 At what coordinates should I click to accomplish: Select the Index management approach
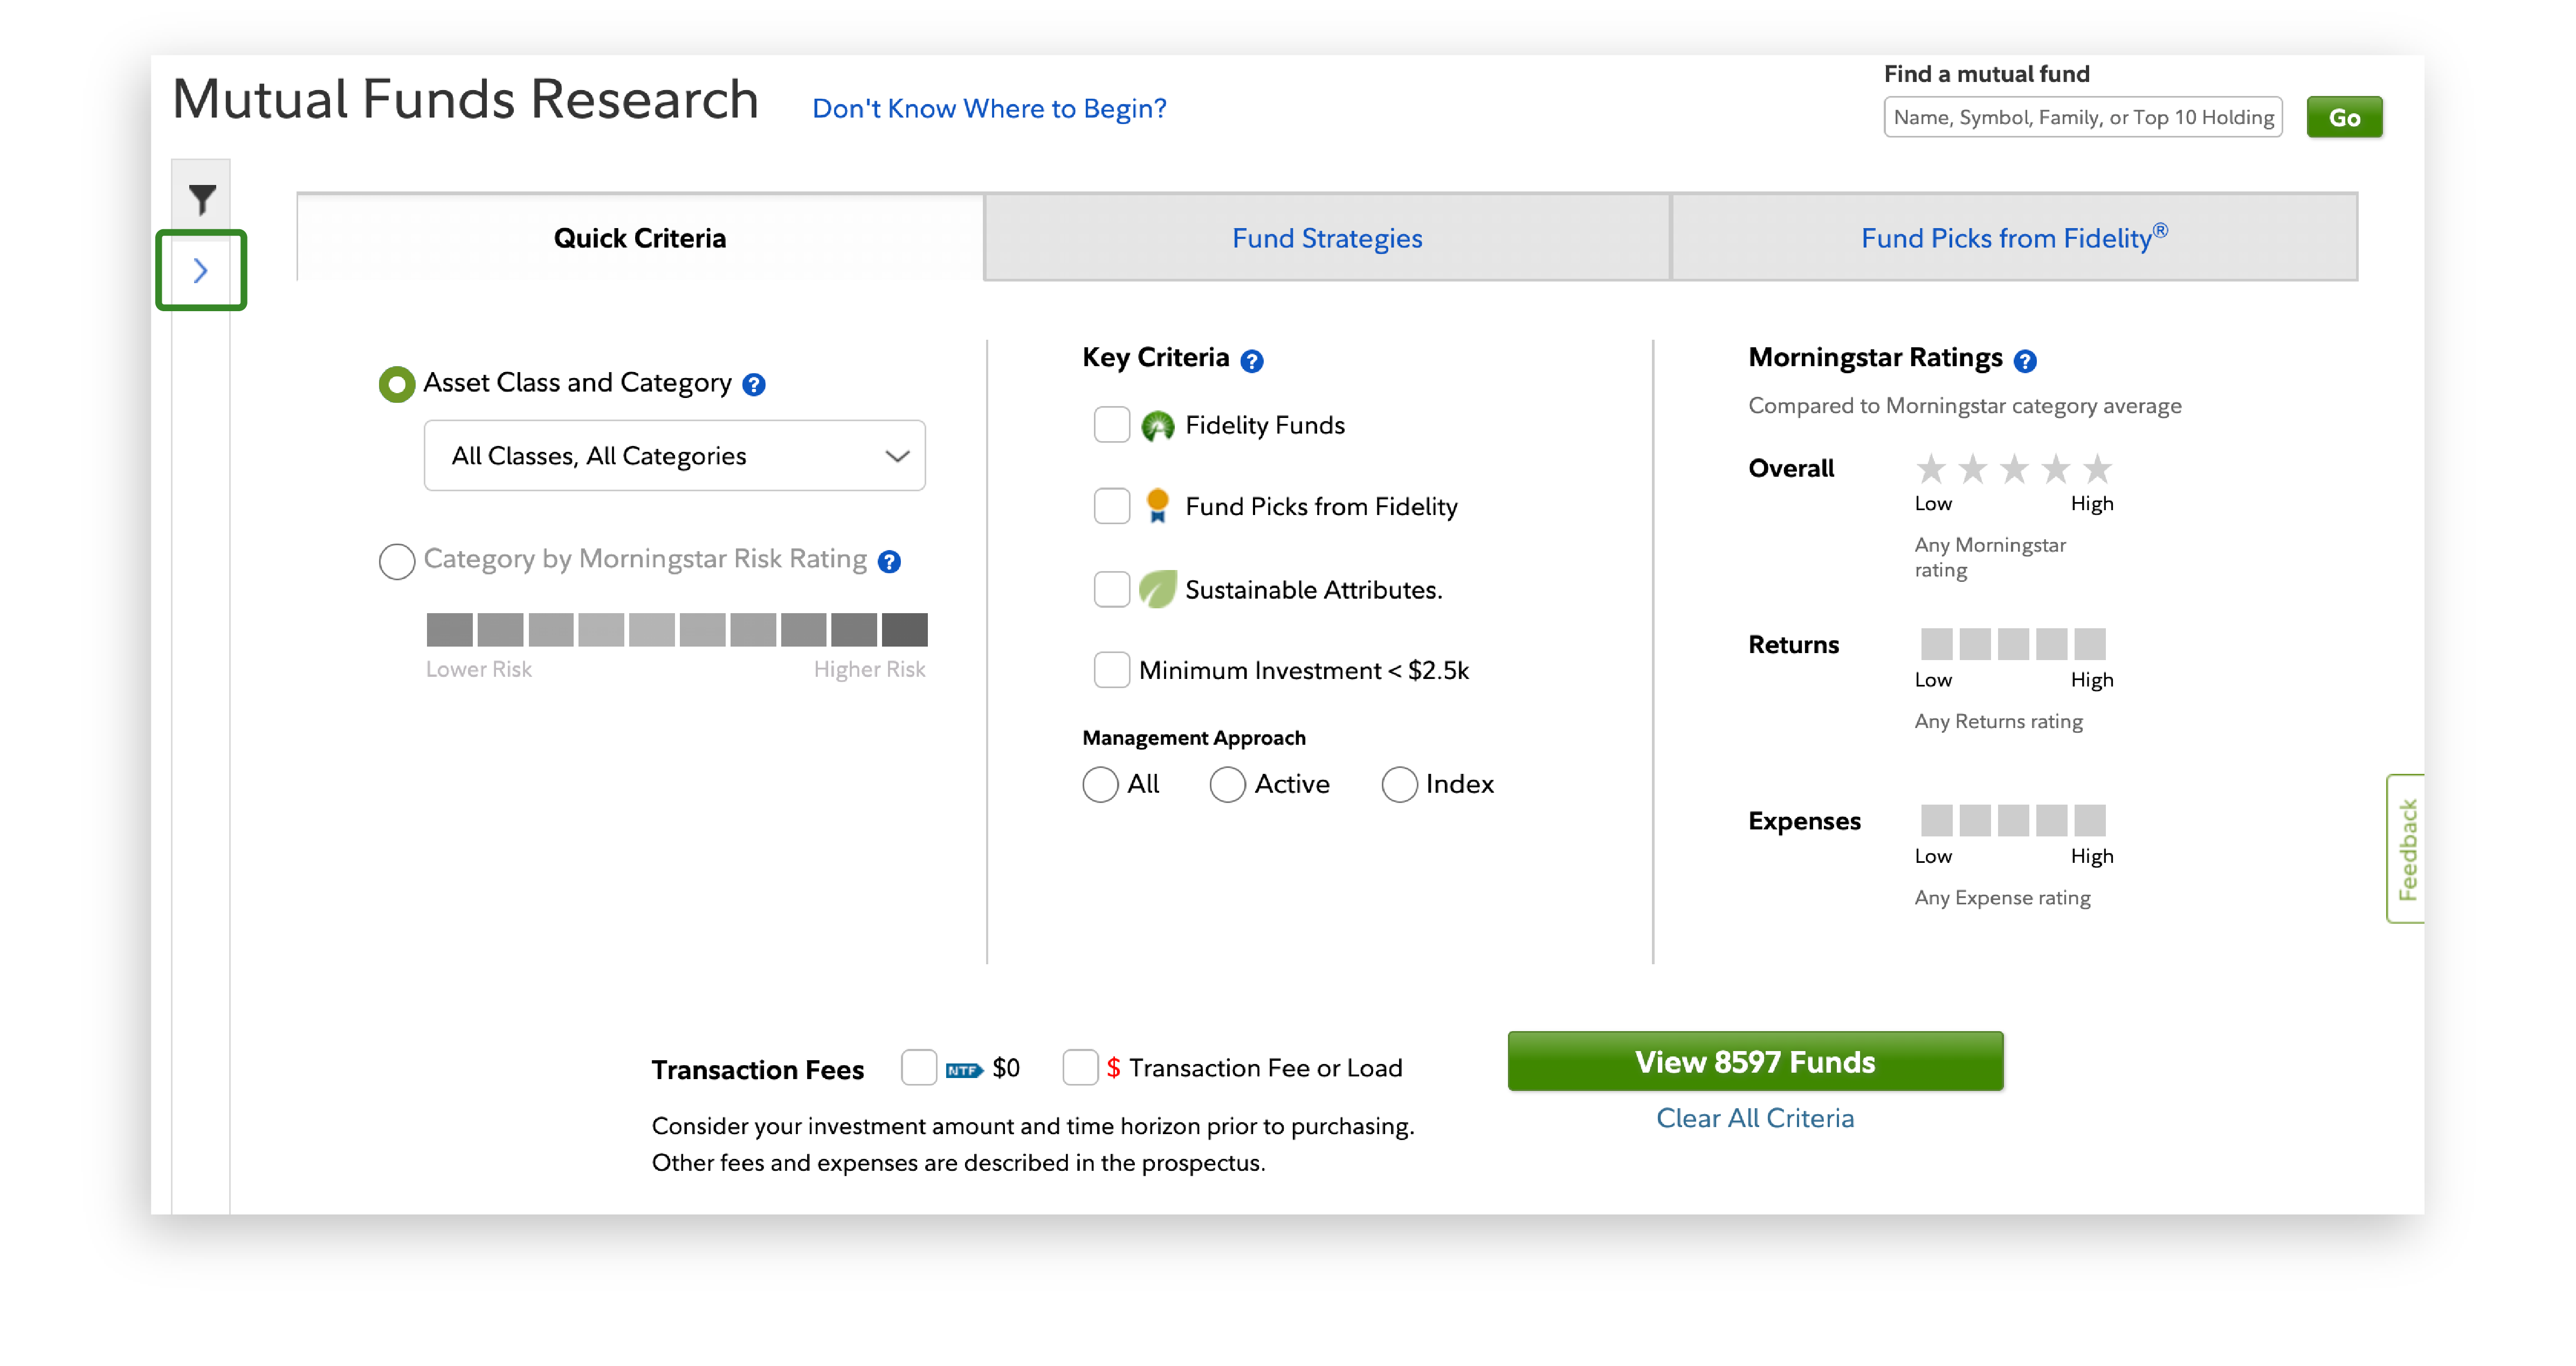pos(1399,784)
